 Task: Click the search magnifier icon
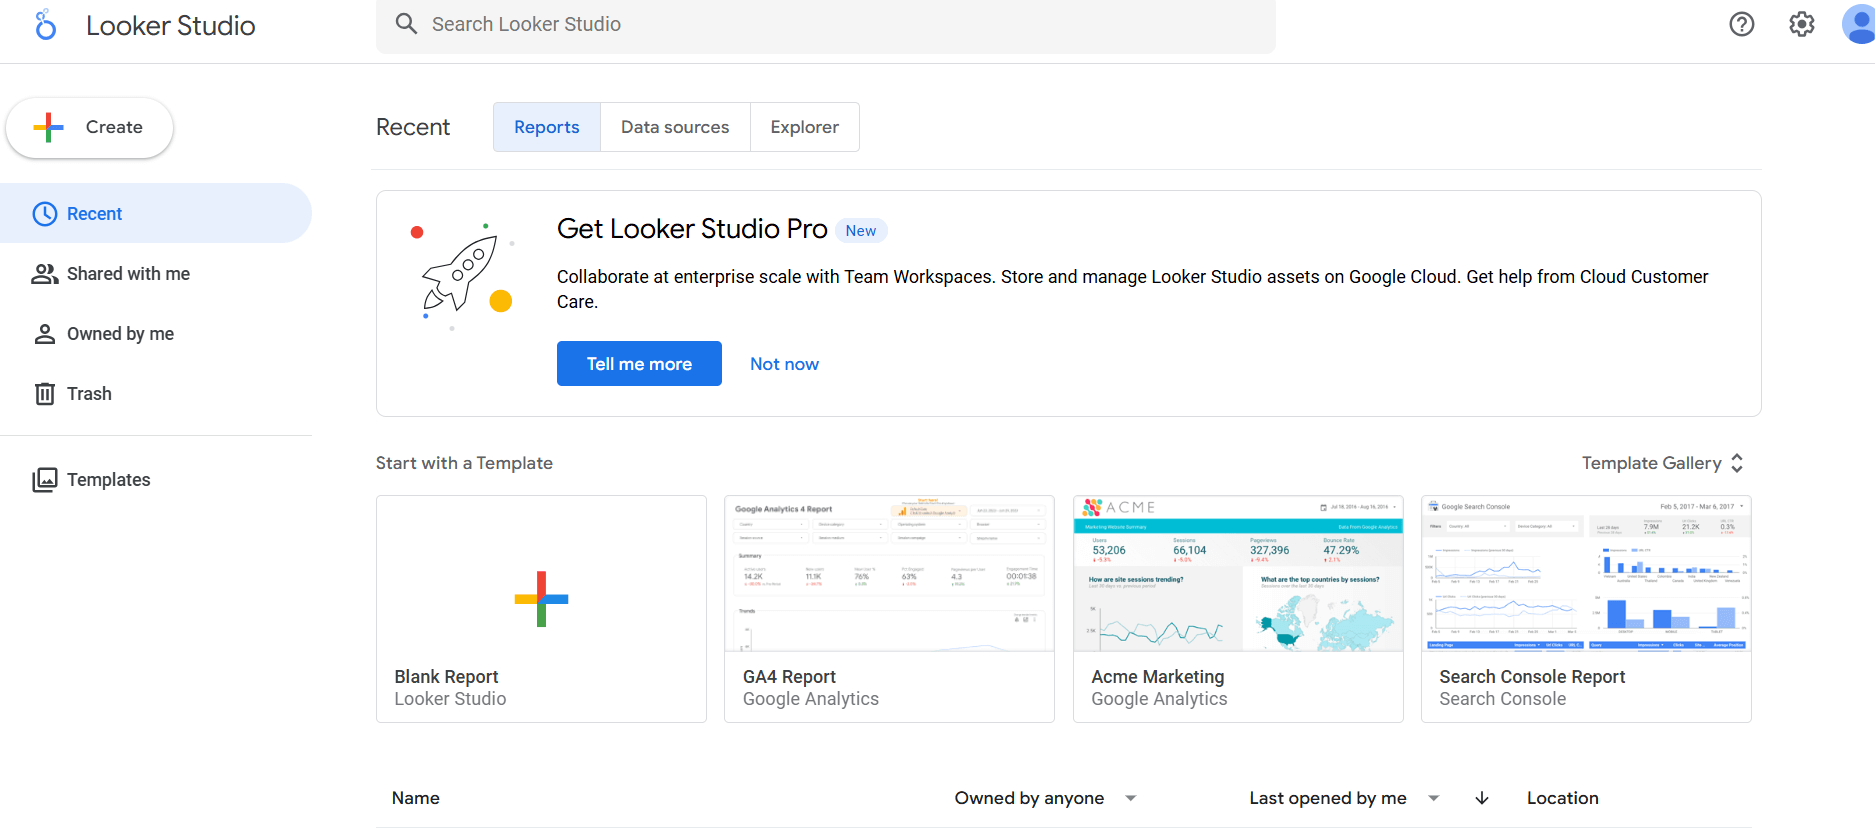click(x=406, y=24)
